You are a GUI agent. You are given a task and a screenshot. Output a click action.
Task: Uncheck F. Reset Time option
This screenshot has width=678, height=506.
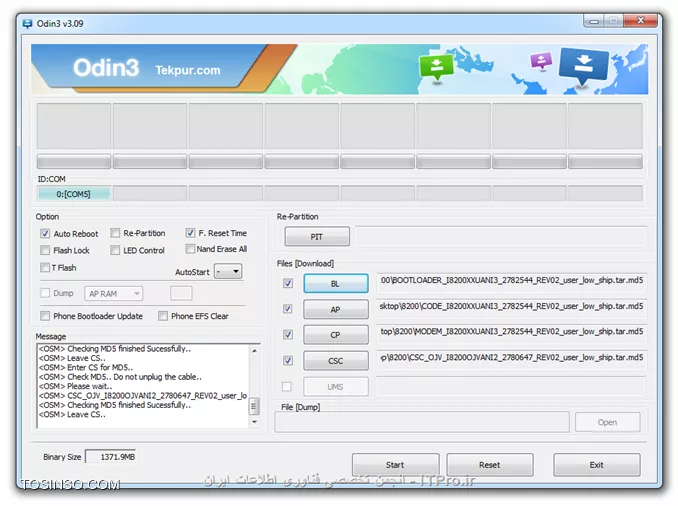[x=190, y=233]
